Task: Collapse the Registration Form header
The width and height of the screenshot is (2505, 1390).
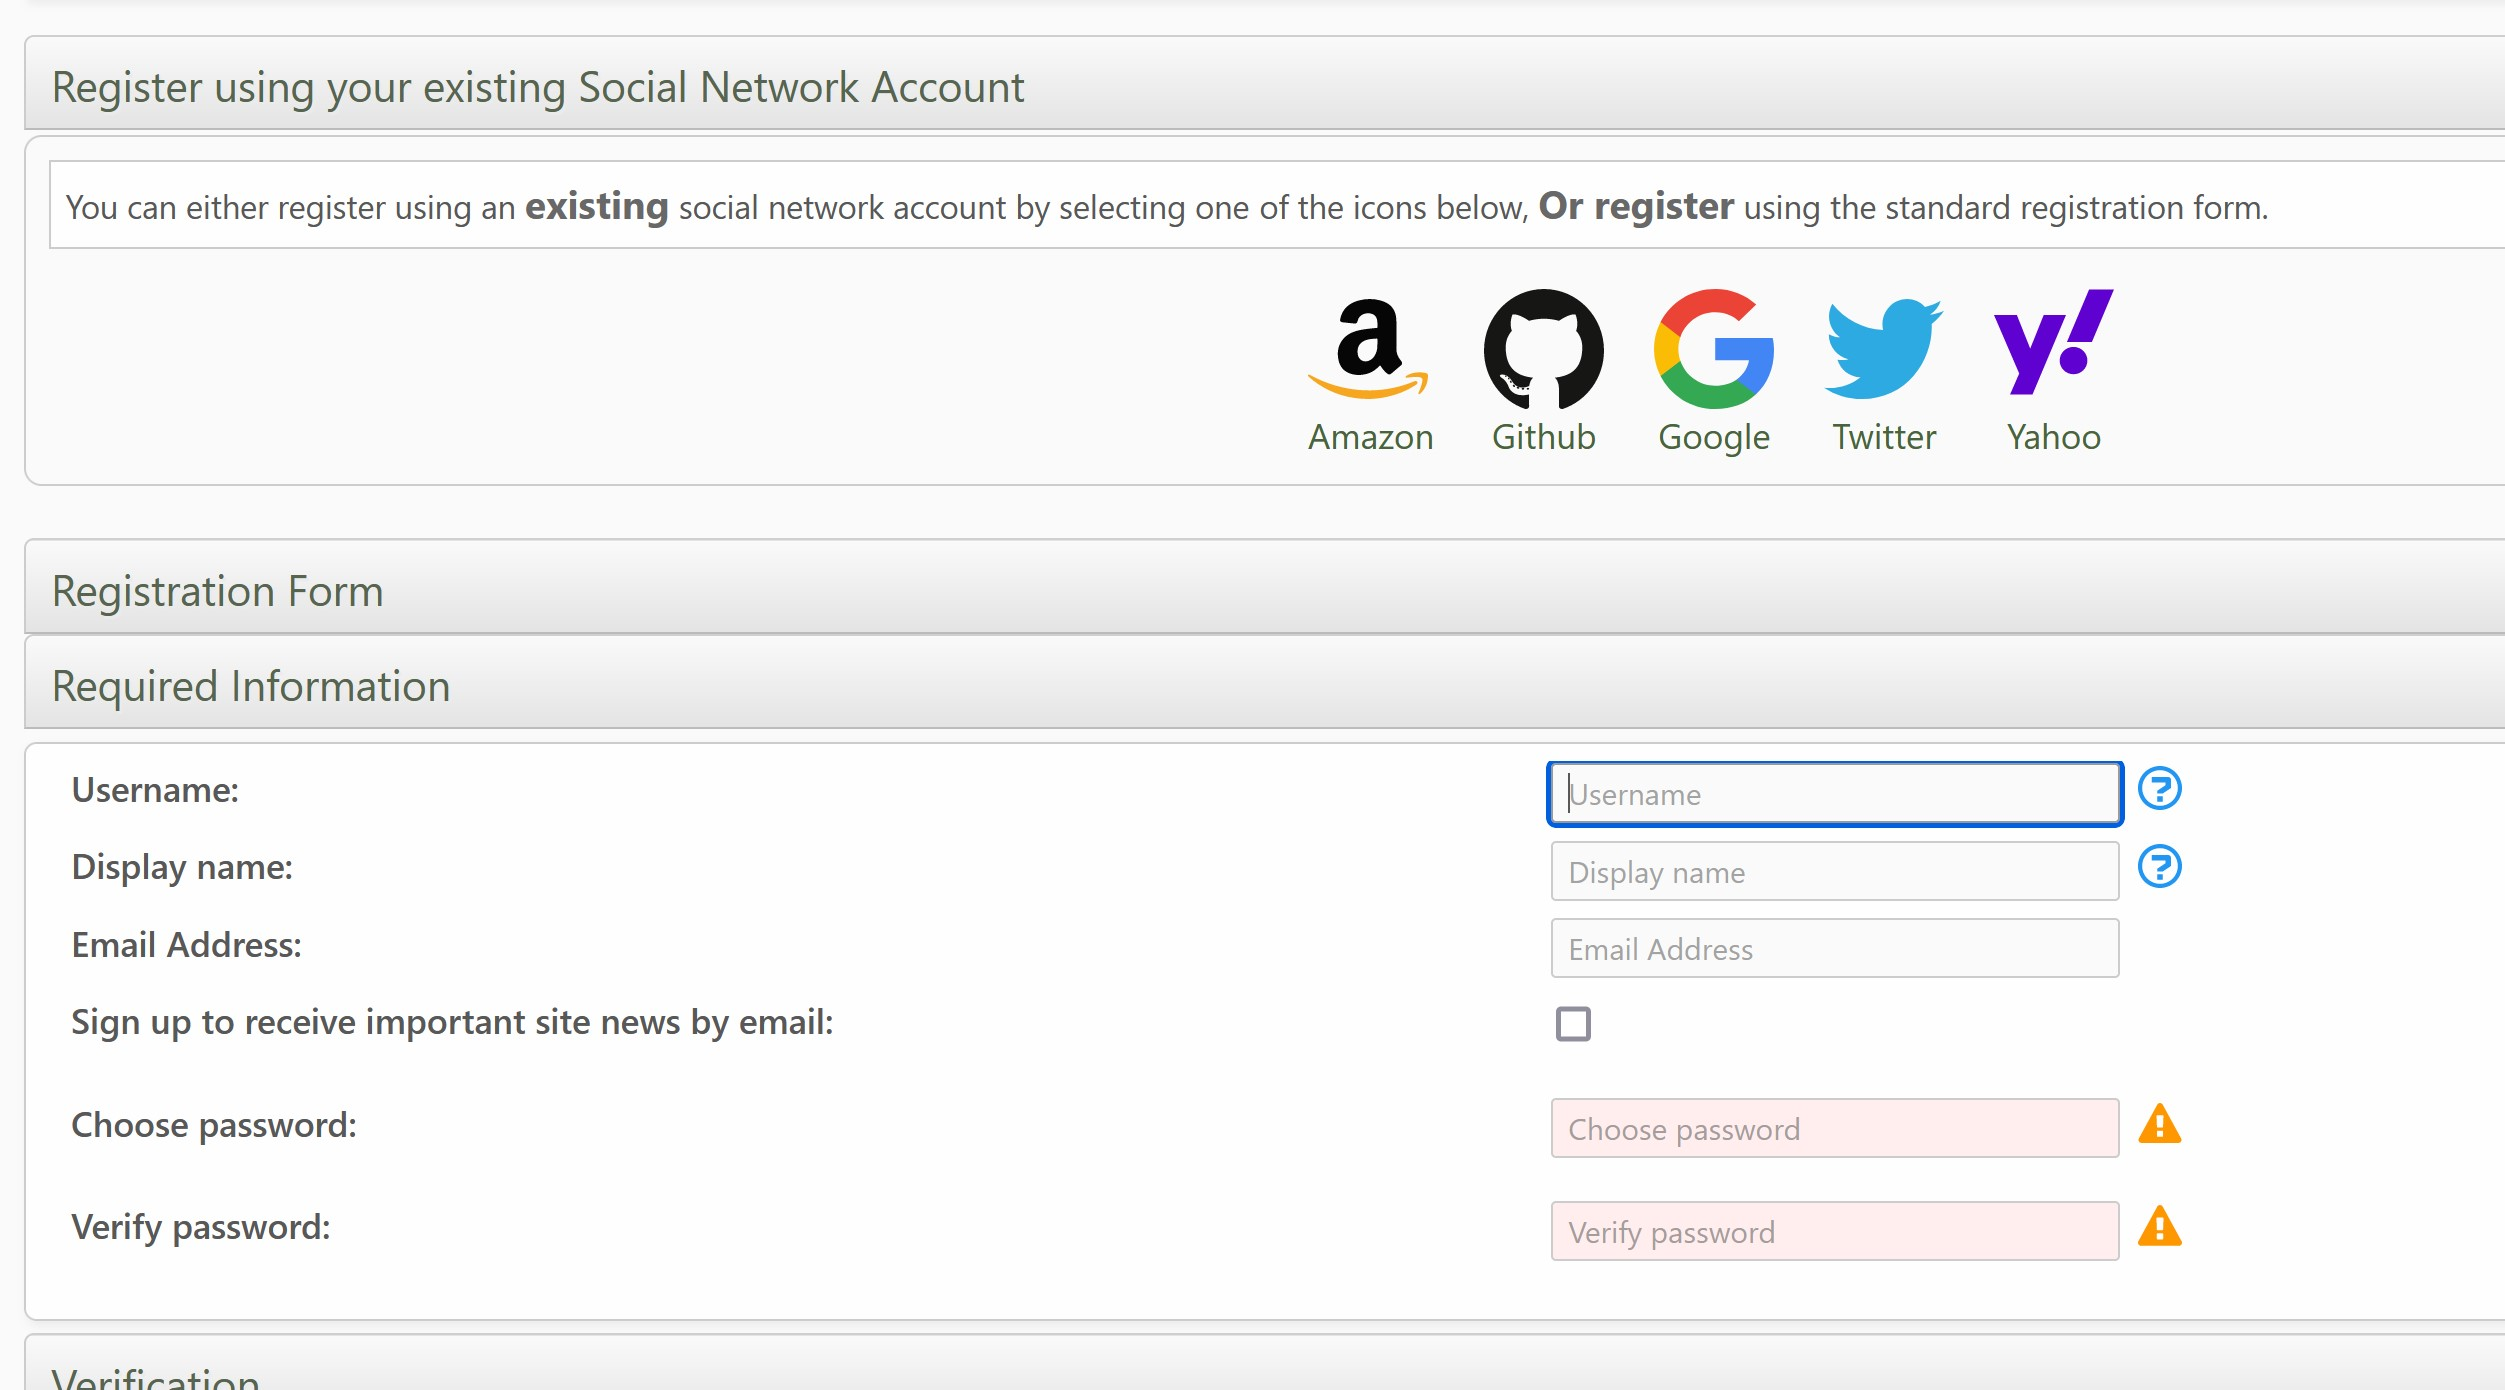Action: point(218,591)
